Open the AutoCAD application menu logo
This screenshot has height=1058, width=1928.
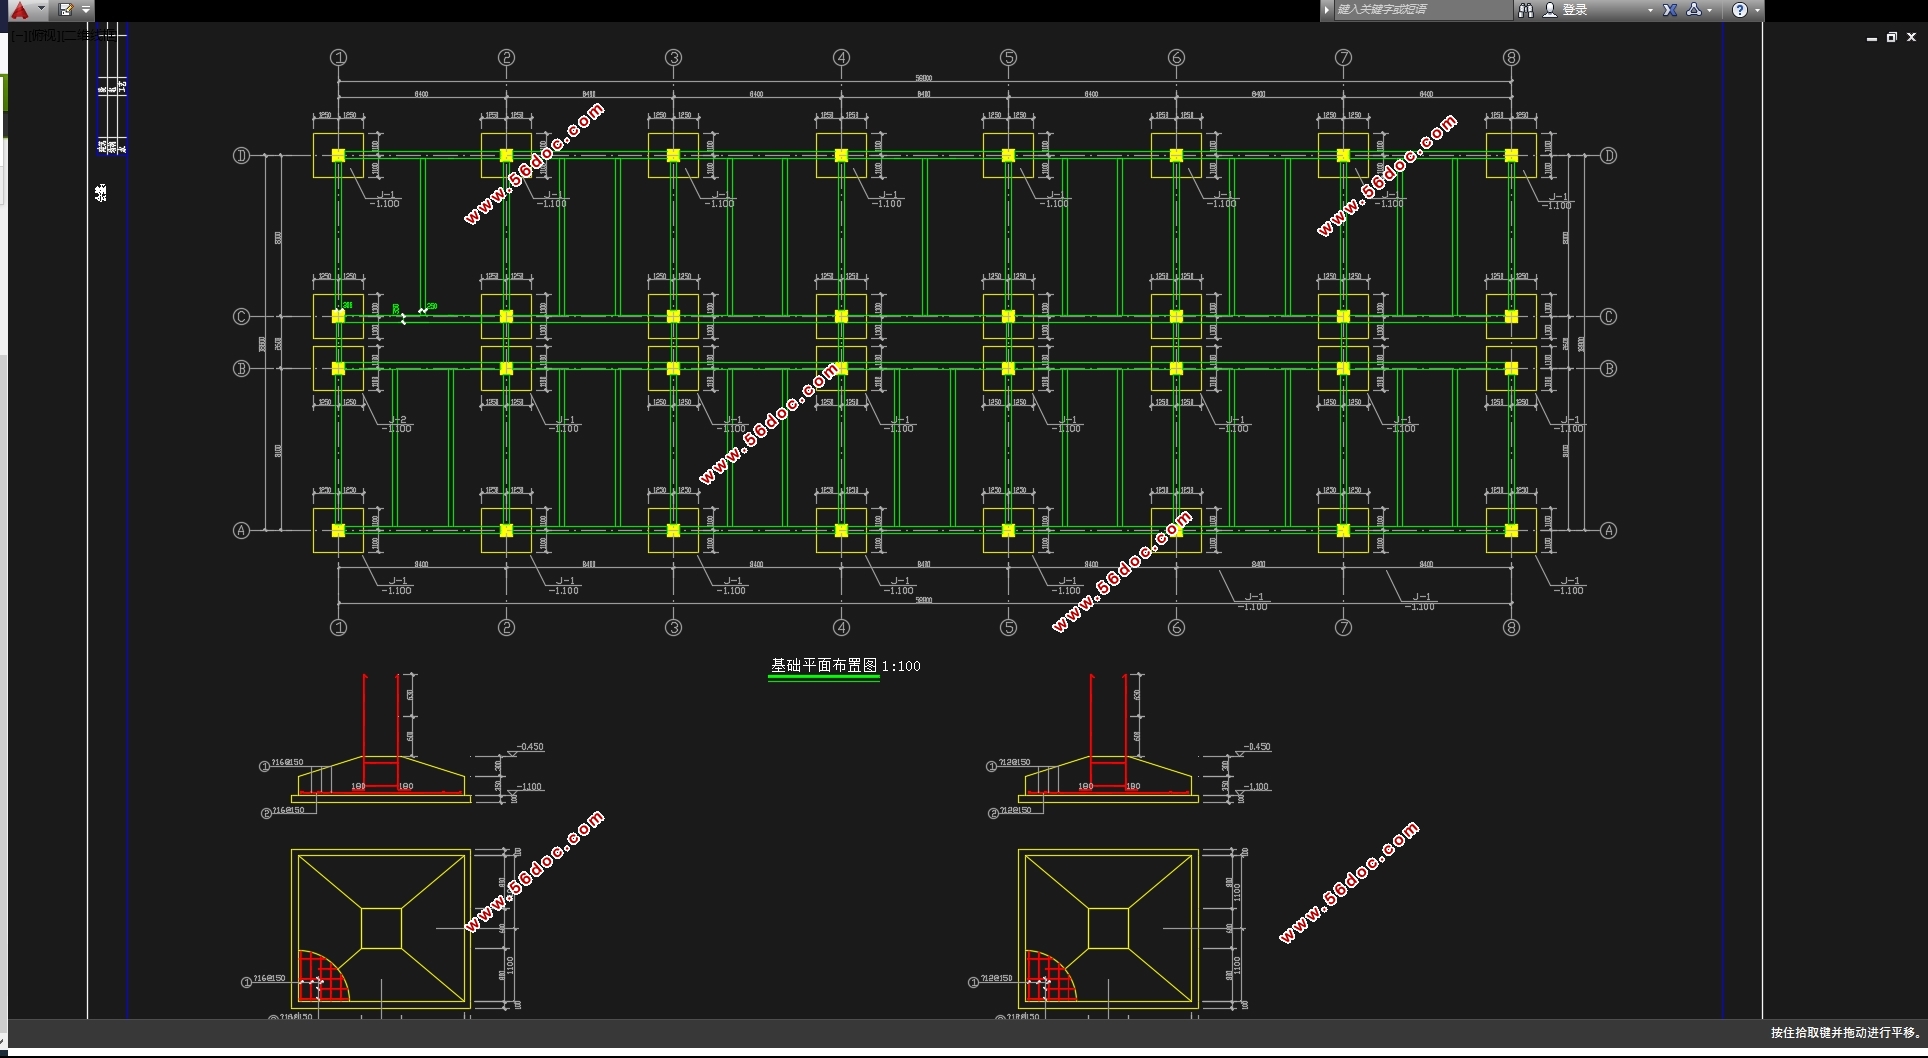pos(20,10)
